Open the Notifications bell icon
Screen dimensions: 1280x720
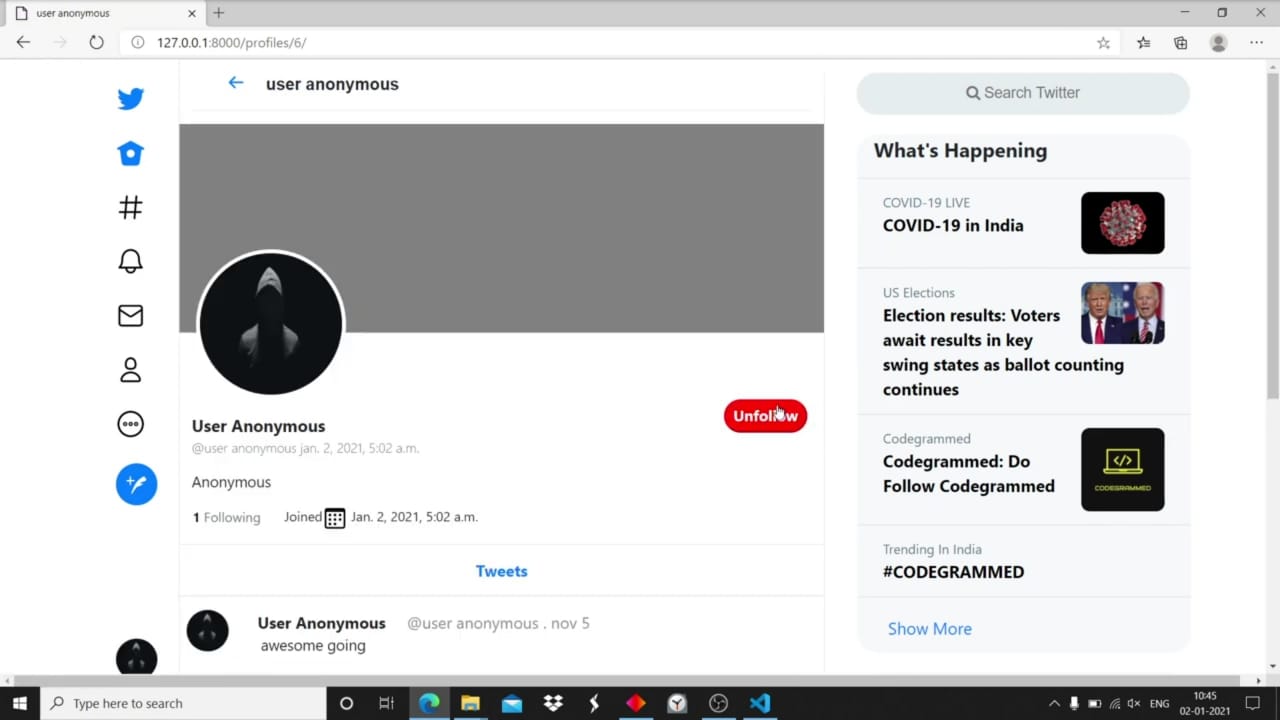pyautogui.click(x=130, y=261)
